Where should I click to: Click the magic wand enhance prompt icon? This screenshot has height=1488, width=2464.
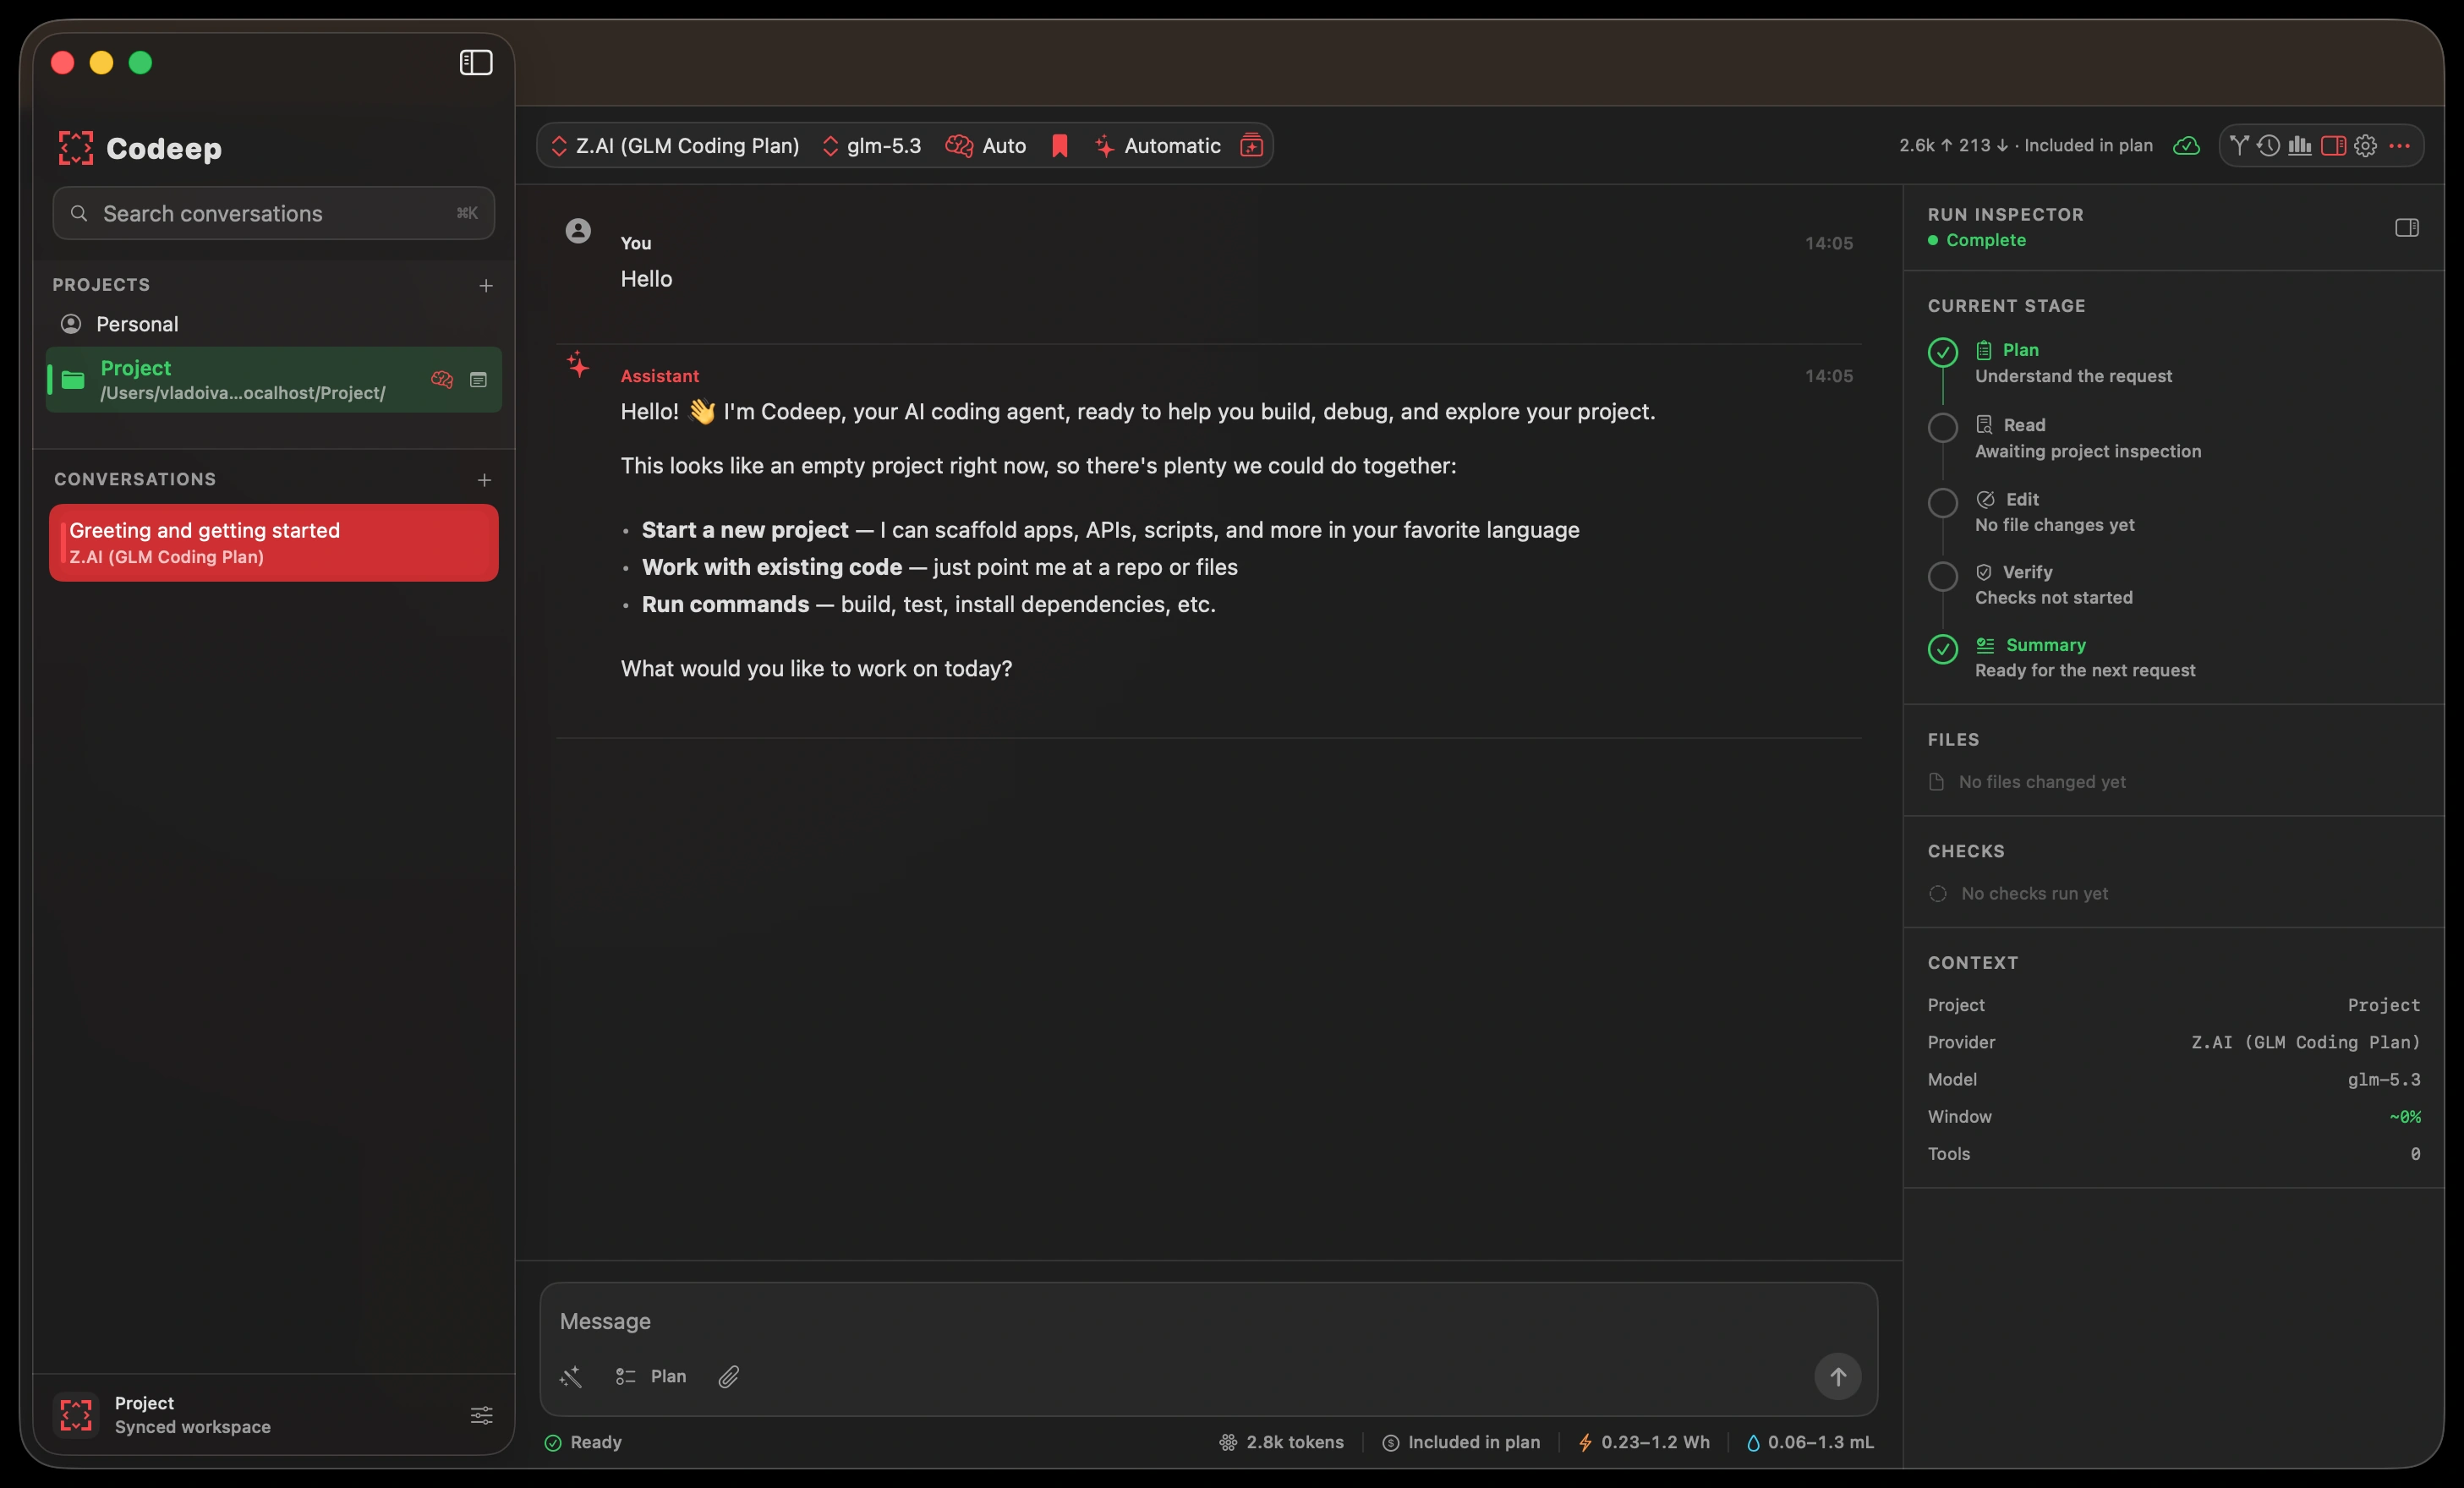(x=571, y=1377)
